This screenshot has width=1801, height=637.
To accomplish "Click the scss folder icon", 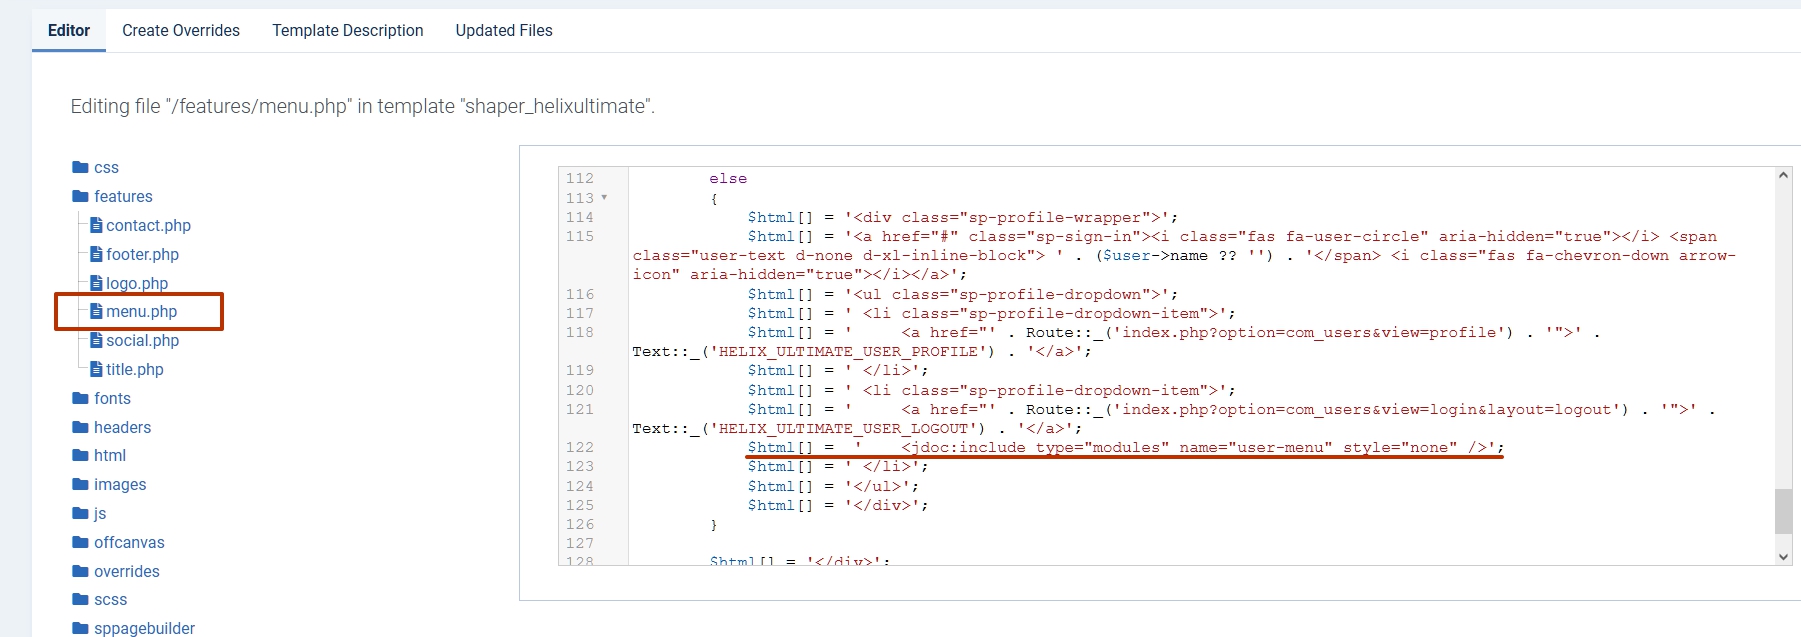I will [80, 599].
